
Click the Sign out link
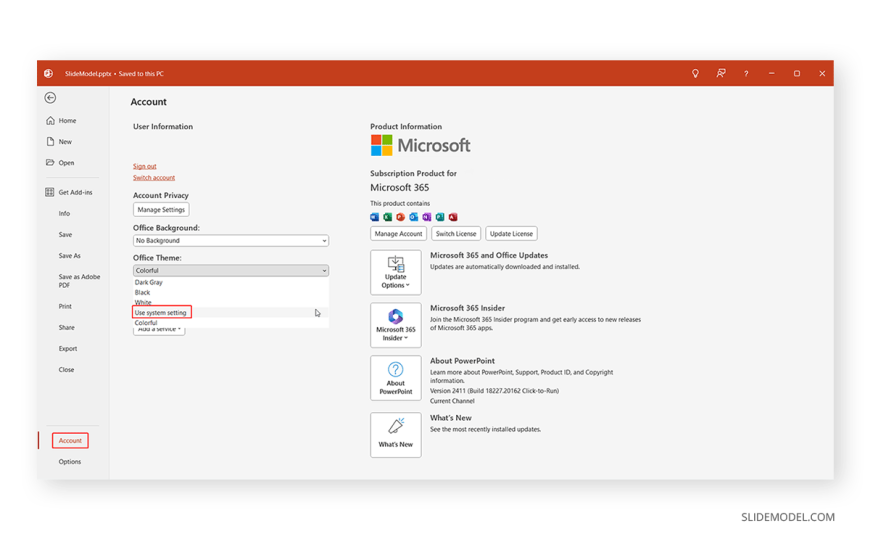(145, 166)
